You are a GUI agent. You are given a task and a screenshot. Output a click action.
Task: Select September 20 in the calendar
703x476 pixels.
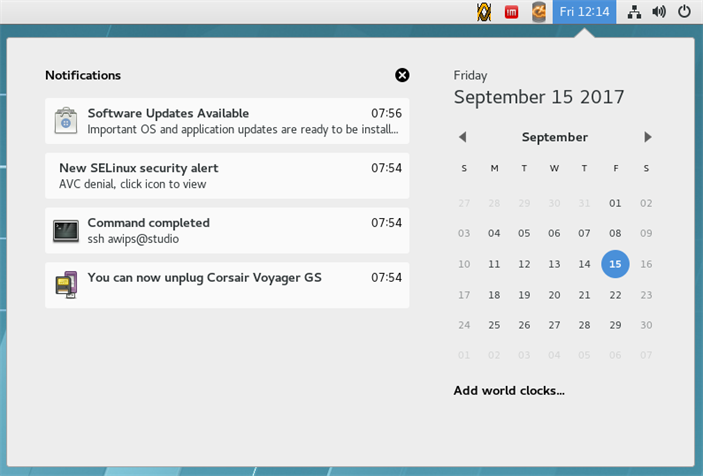tap(554, 295)
